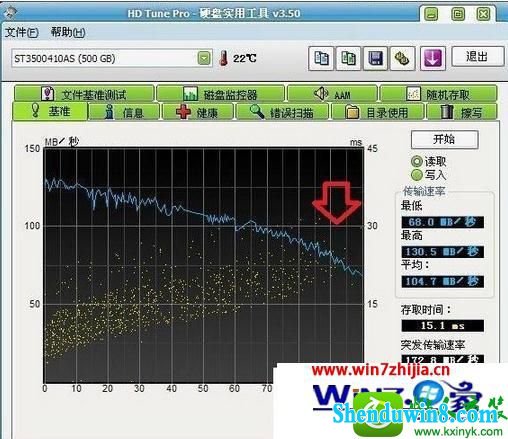Click the 退出 exit button
This screenshot has width=508, height=439.
(477, 57)
